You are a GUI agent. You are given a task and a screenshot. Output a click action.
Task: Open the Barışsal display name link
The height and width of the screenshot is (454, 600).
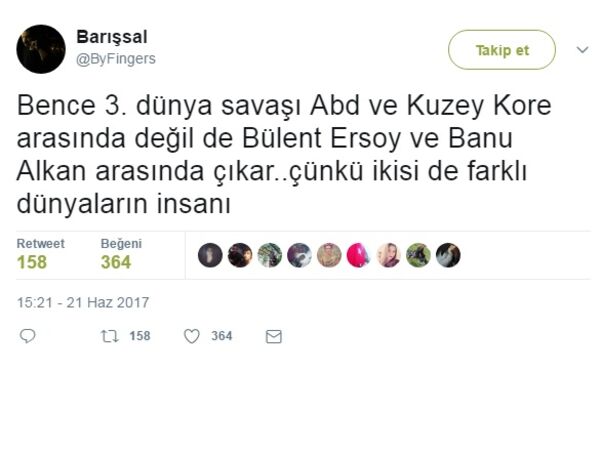(x=112, y=37)
